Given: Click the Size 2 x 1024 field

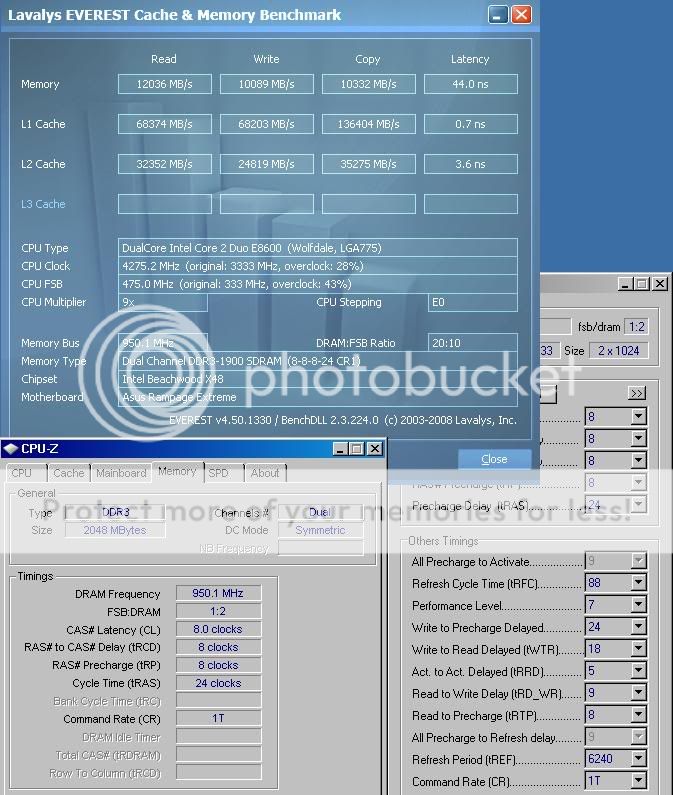Looking at the screenshot, I should click(618, 350).
